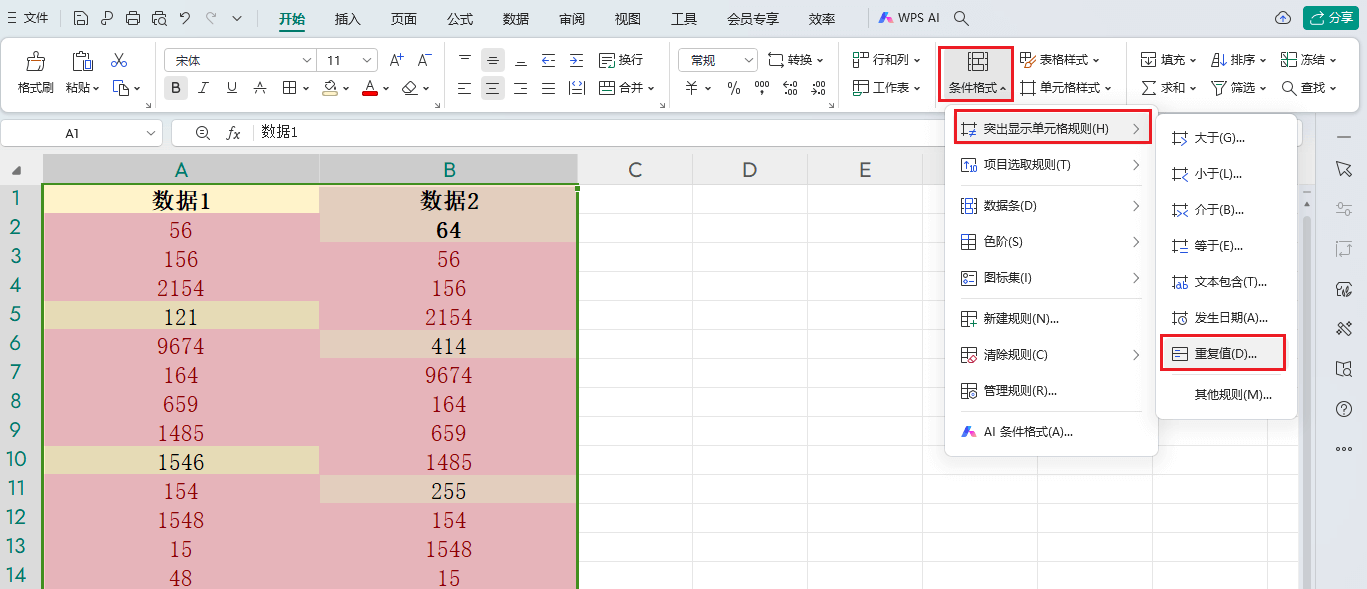Viewport: 1367px width, 589px height.
Task: Apply italic formatting
Action: point(203,88)
